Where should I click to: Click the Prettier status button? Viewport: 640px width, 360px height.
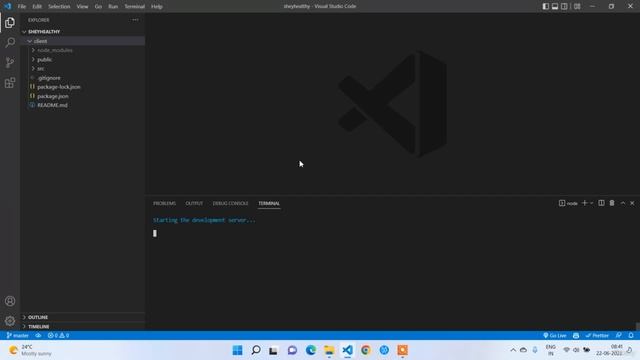tap(597, 335)
